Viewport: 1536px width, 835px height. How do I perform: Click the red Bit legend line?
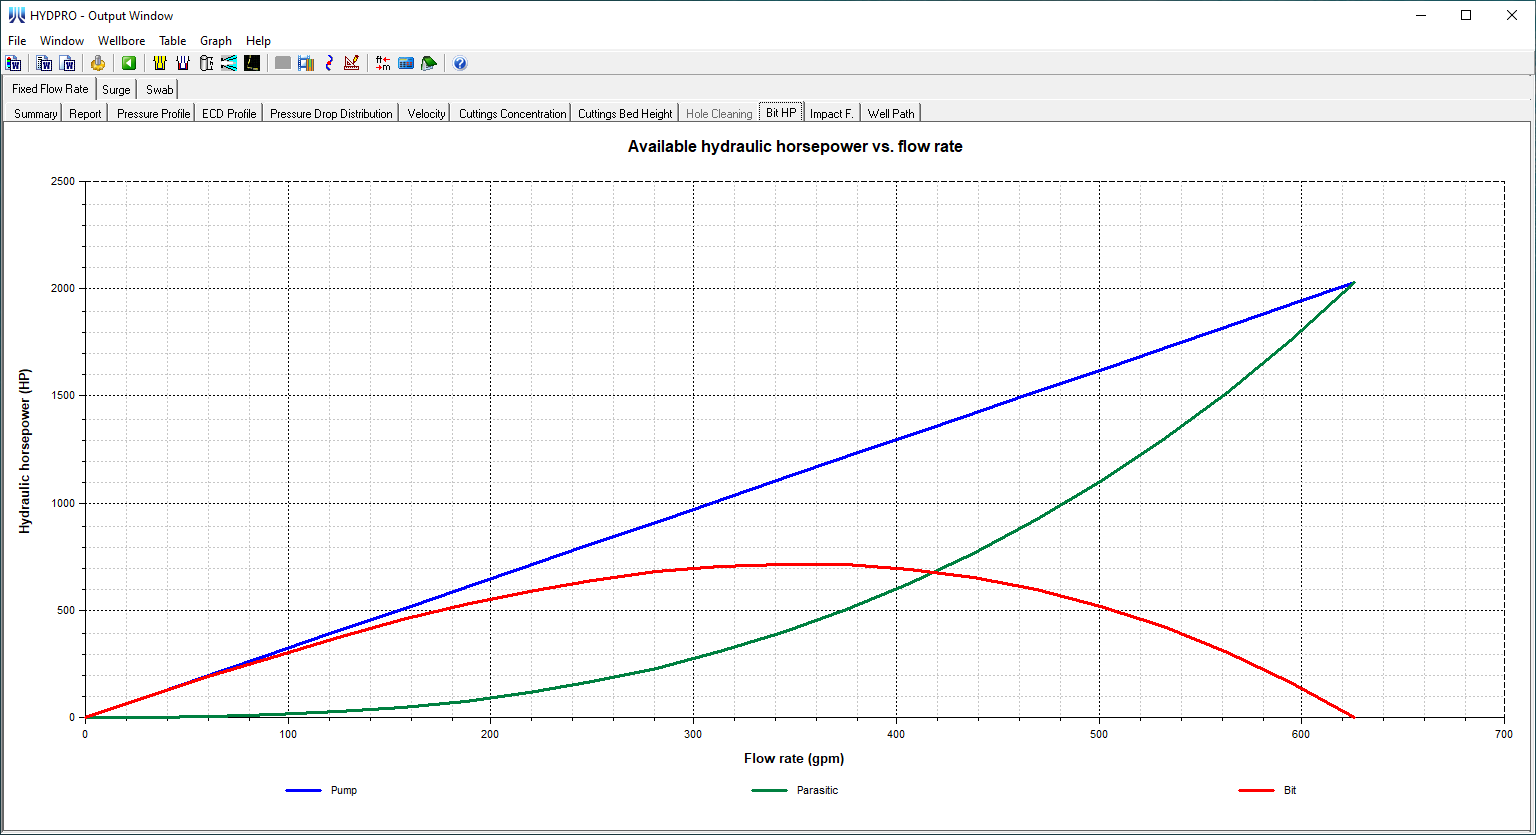[x=1255, y=790]
